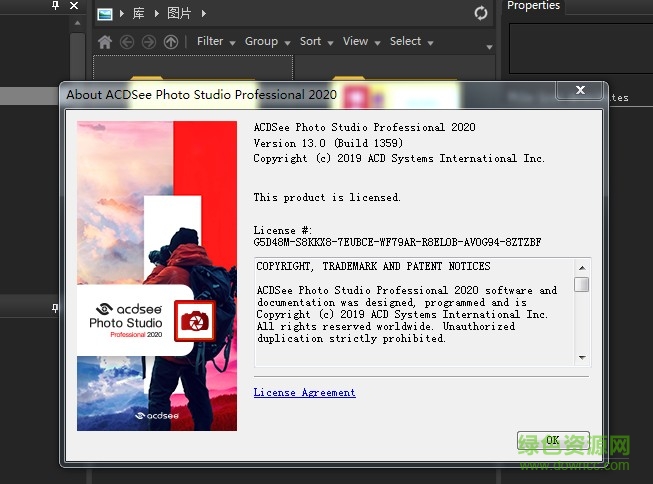Expand the toolbar overflow arrow
653x484 pixels.
(x=489, y=47)
